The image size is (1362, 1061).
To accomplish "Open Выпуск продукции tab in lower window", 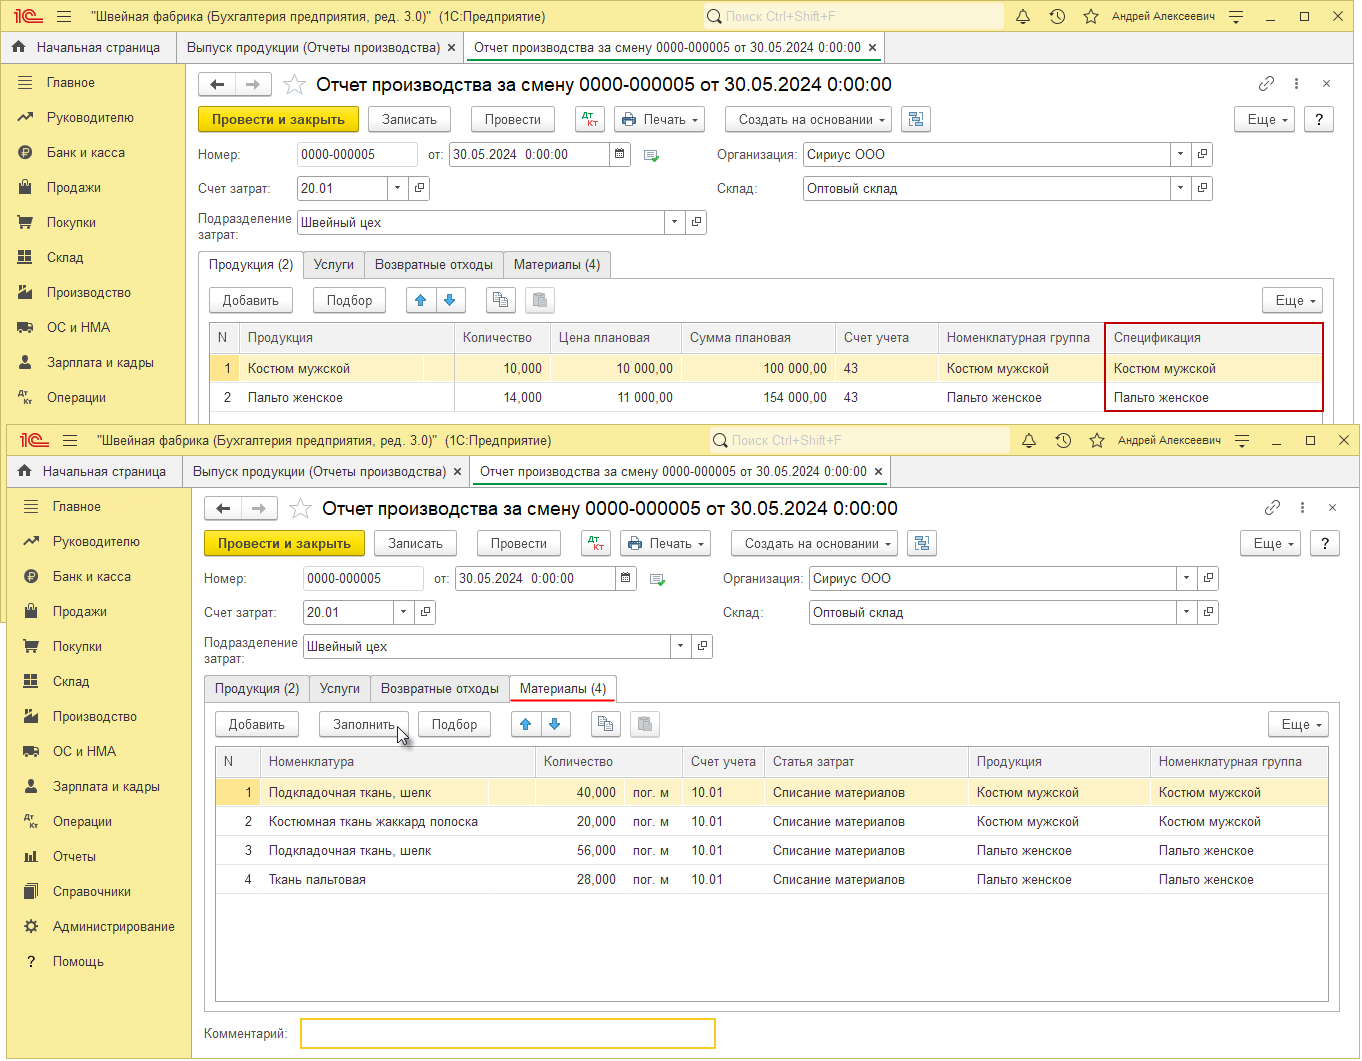I will (320, 471).
